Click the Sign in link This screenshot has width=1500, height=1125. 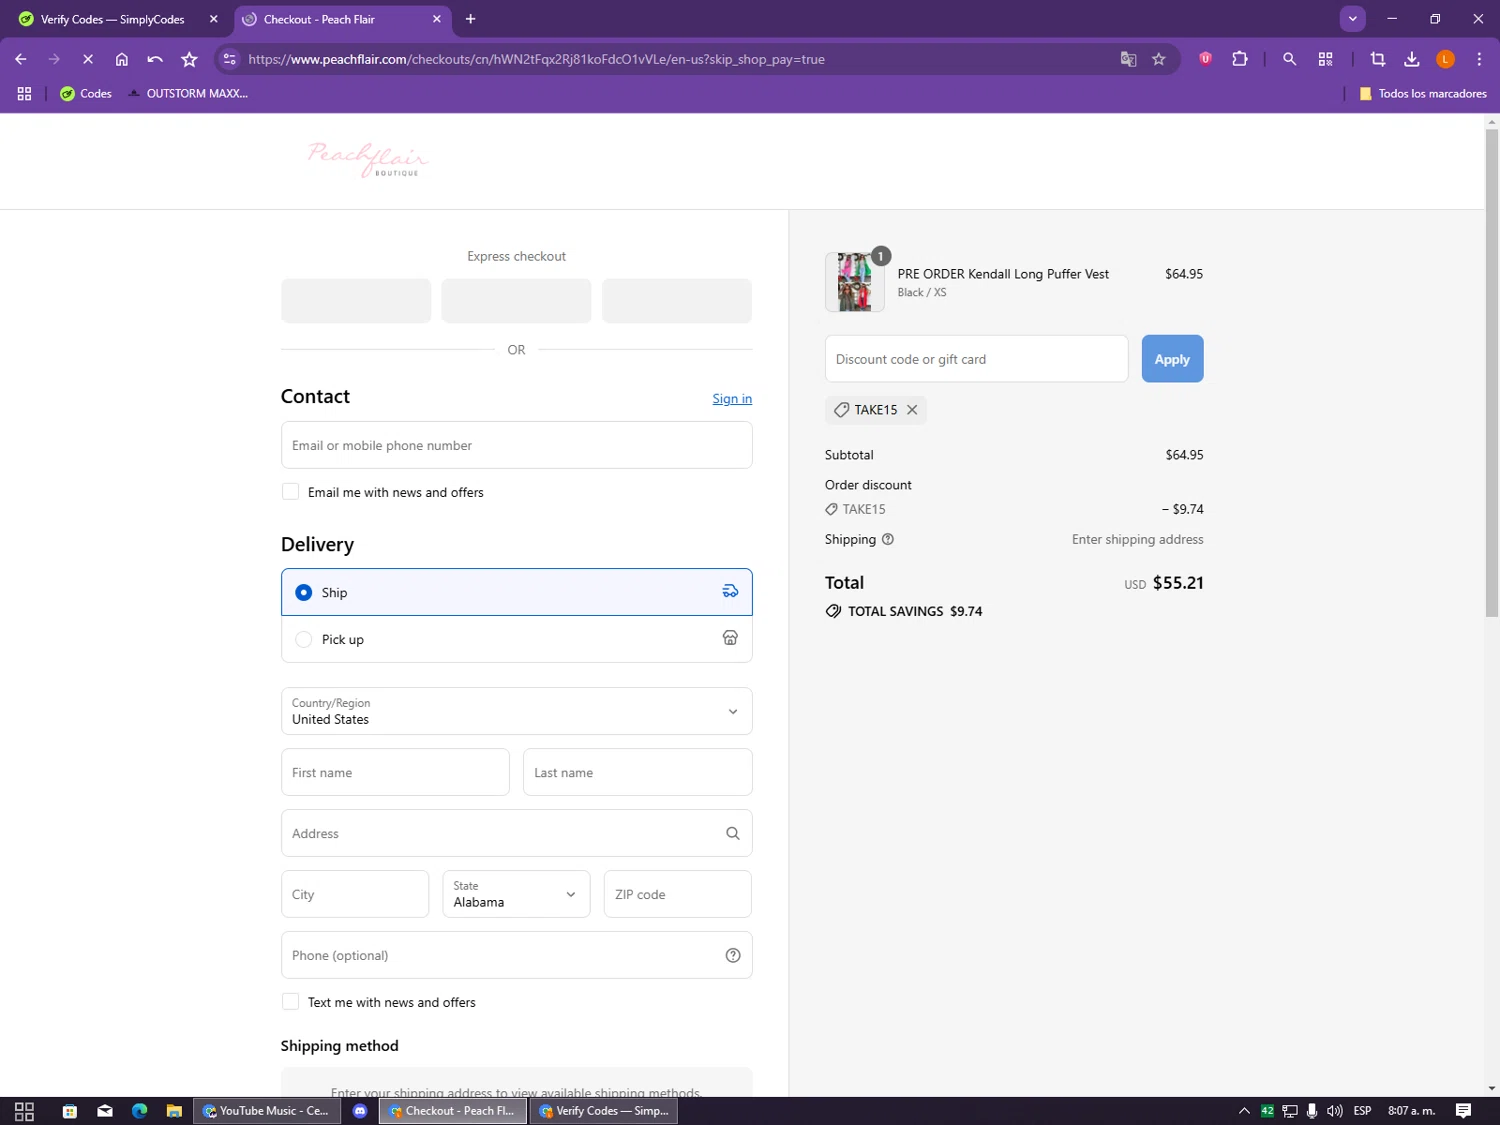(732, 399)
